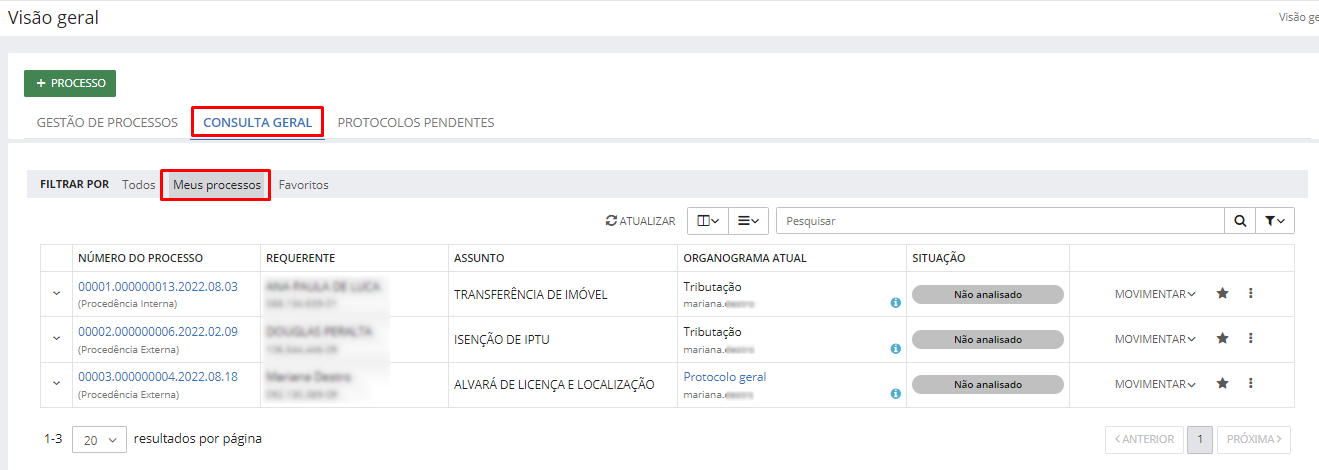Open process link 00003.000000004.2022.08.18
Image resolution: width=1319 pixels, height=470 pixels.
pos(158,377)
